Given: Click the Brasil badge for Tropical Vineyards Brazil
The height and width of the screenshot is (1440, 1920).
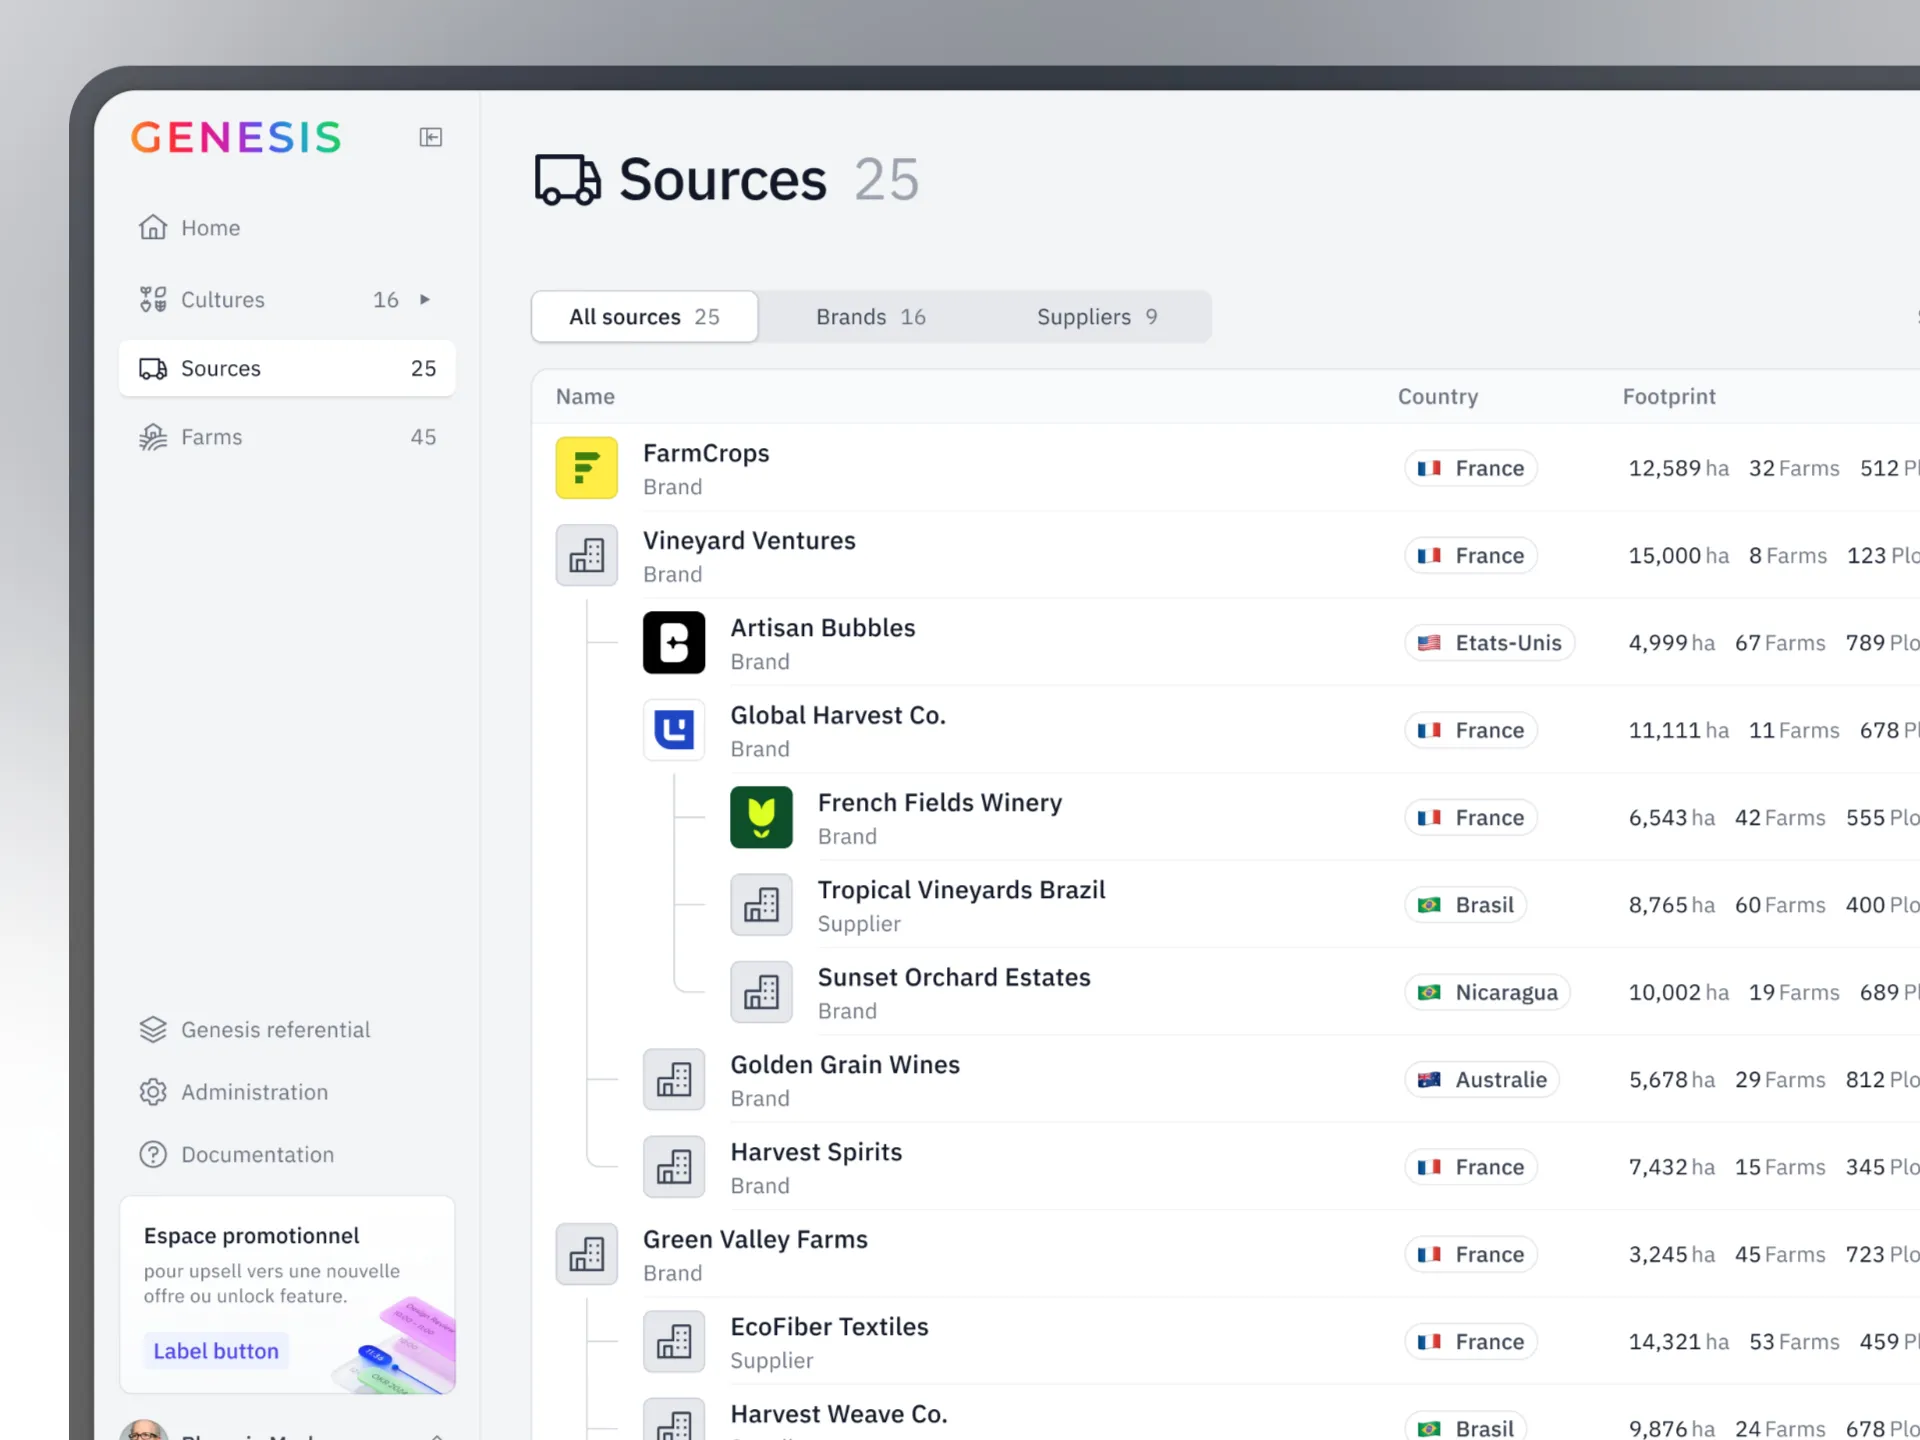Looking at the screenshot, I should (1466, 904).
